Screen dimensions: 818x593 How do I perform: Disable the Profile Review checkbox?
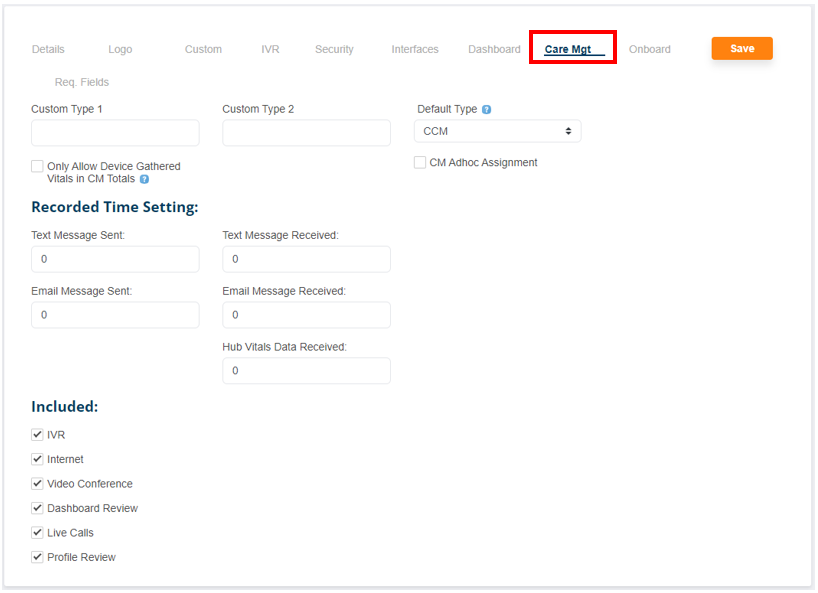pyautogui.click(x=38, y=557)
